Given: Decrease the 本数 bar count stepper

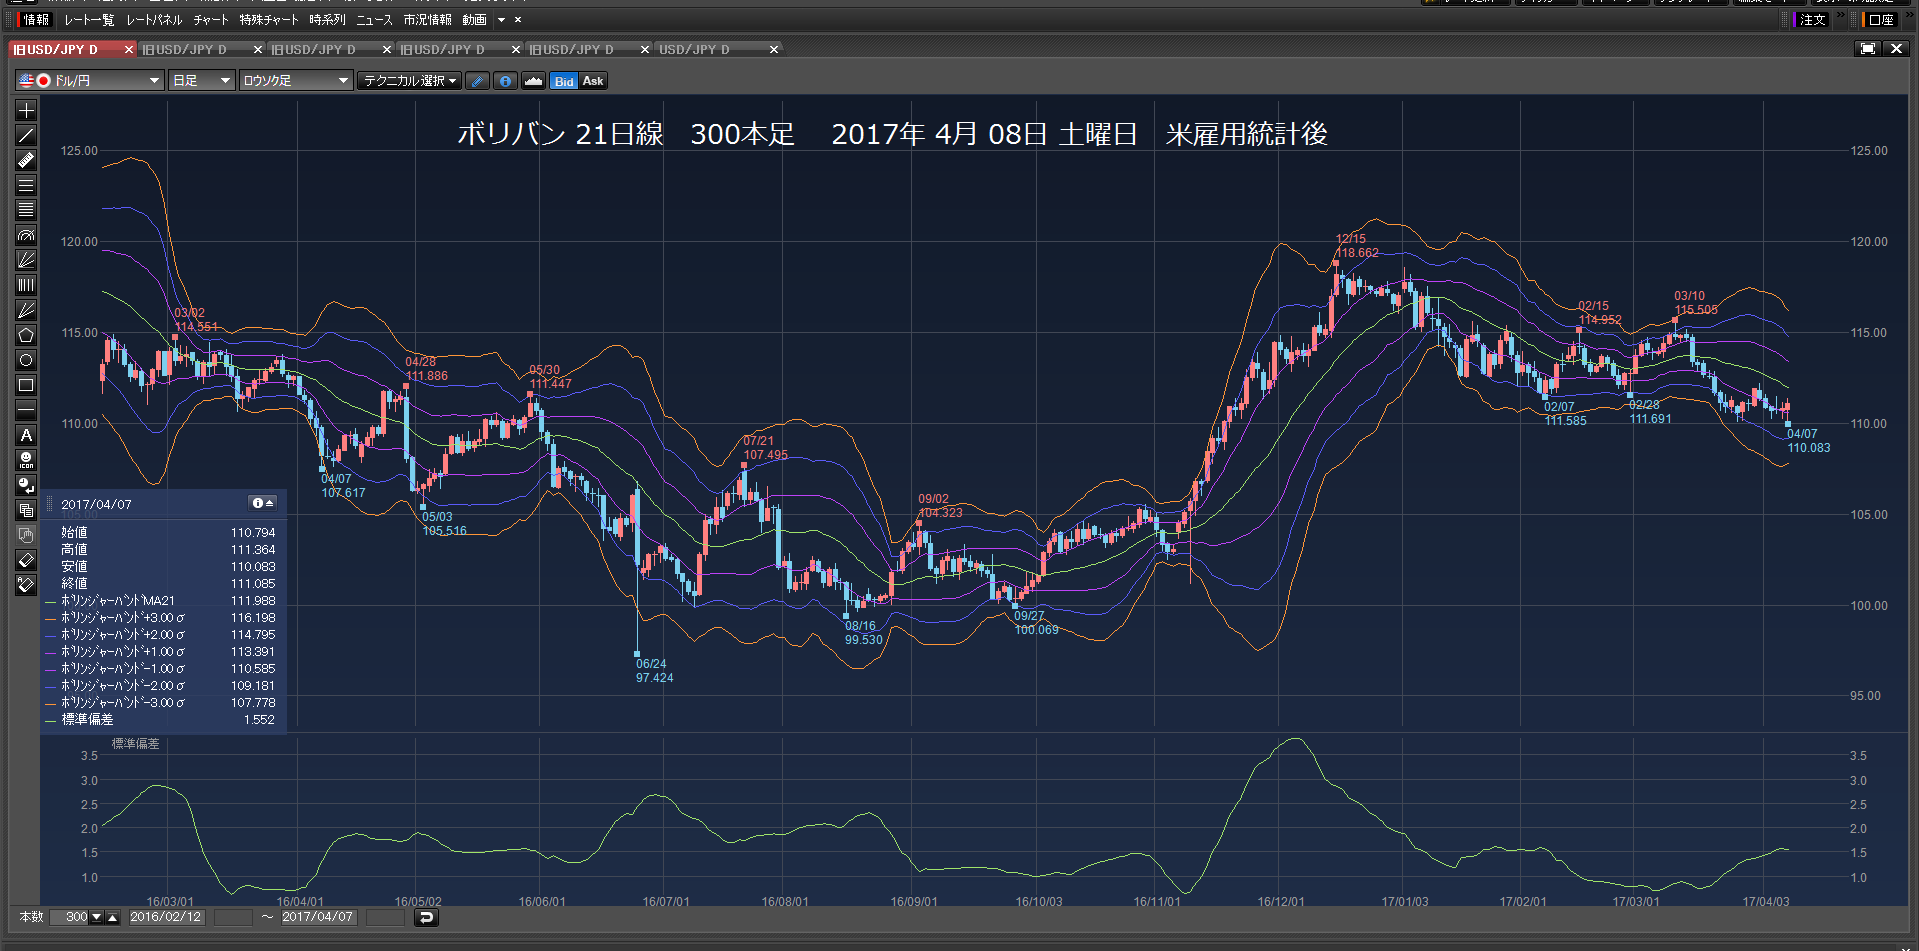Looking at the screenshot, I should coord(97,917).
